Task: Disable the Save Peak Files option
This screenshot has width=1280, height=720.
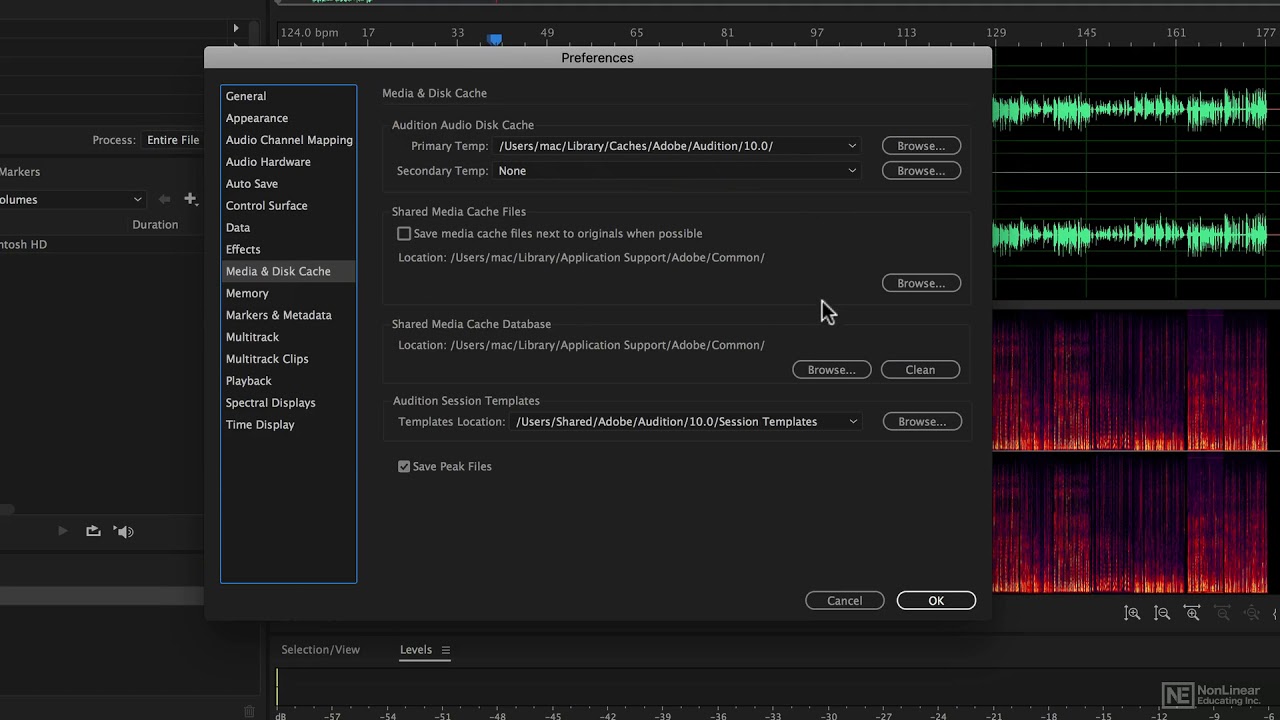Action: (x=404, y=466)
